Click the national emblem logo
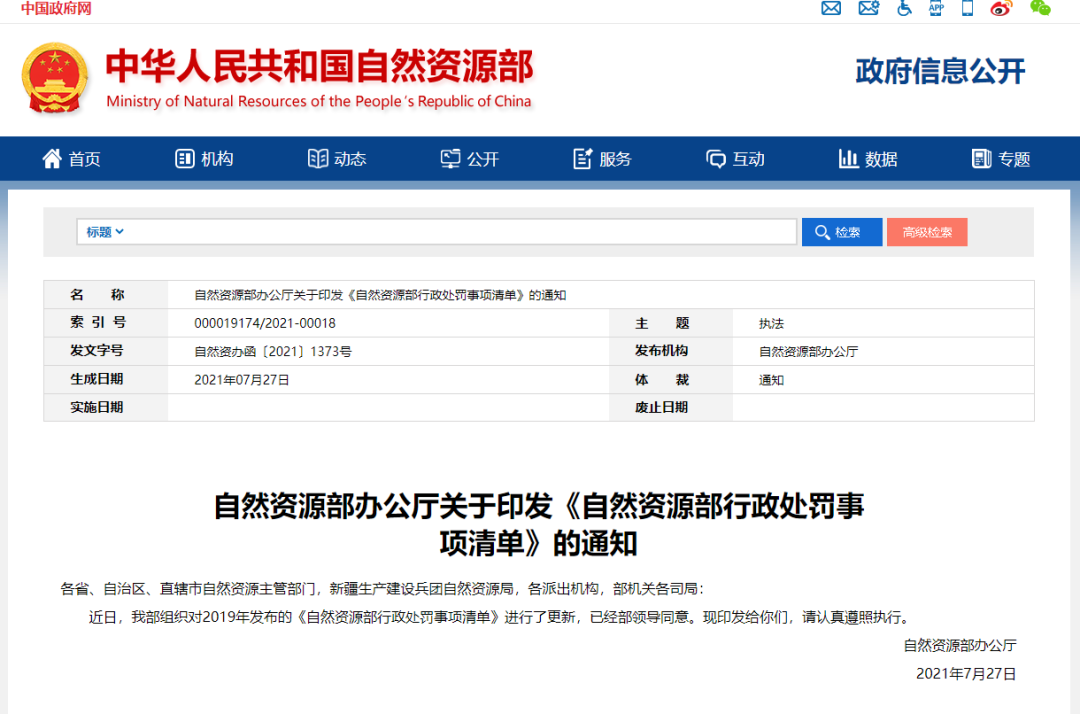This screenshot has width=1080, height=714. [x=55, y=77]
